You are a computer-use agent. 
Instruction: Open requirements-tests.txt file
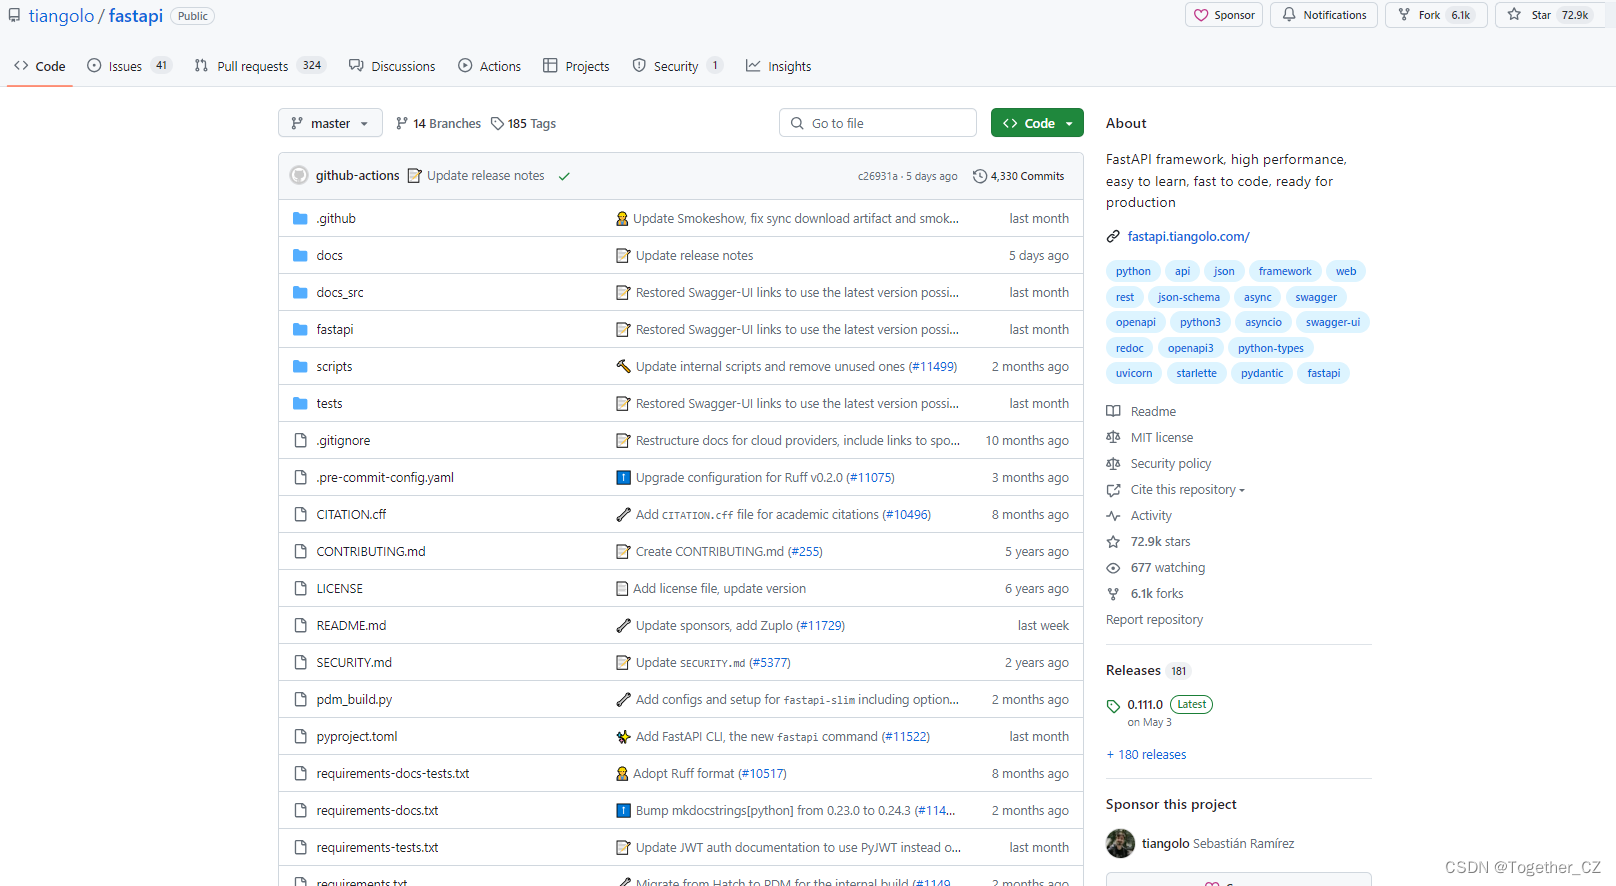tap(377, 847)
